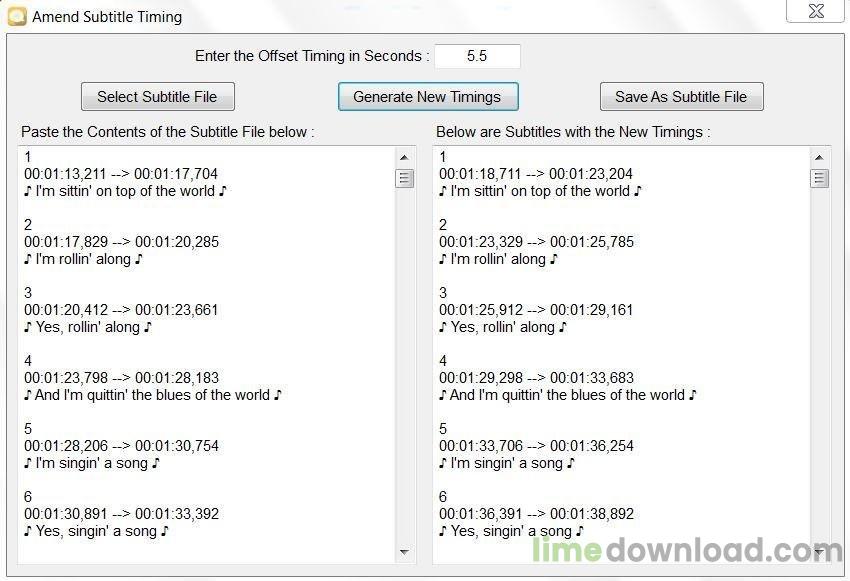Click the new timing line starting 00:01:25,912
850x581 pixels.
536,310
